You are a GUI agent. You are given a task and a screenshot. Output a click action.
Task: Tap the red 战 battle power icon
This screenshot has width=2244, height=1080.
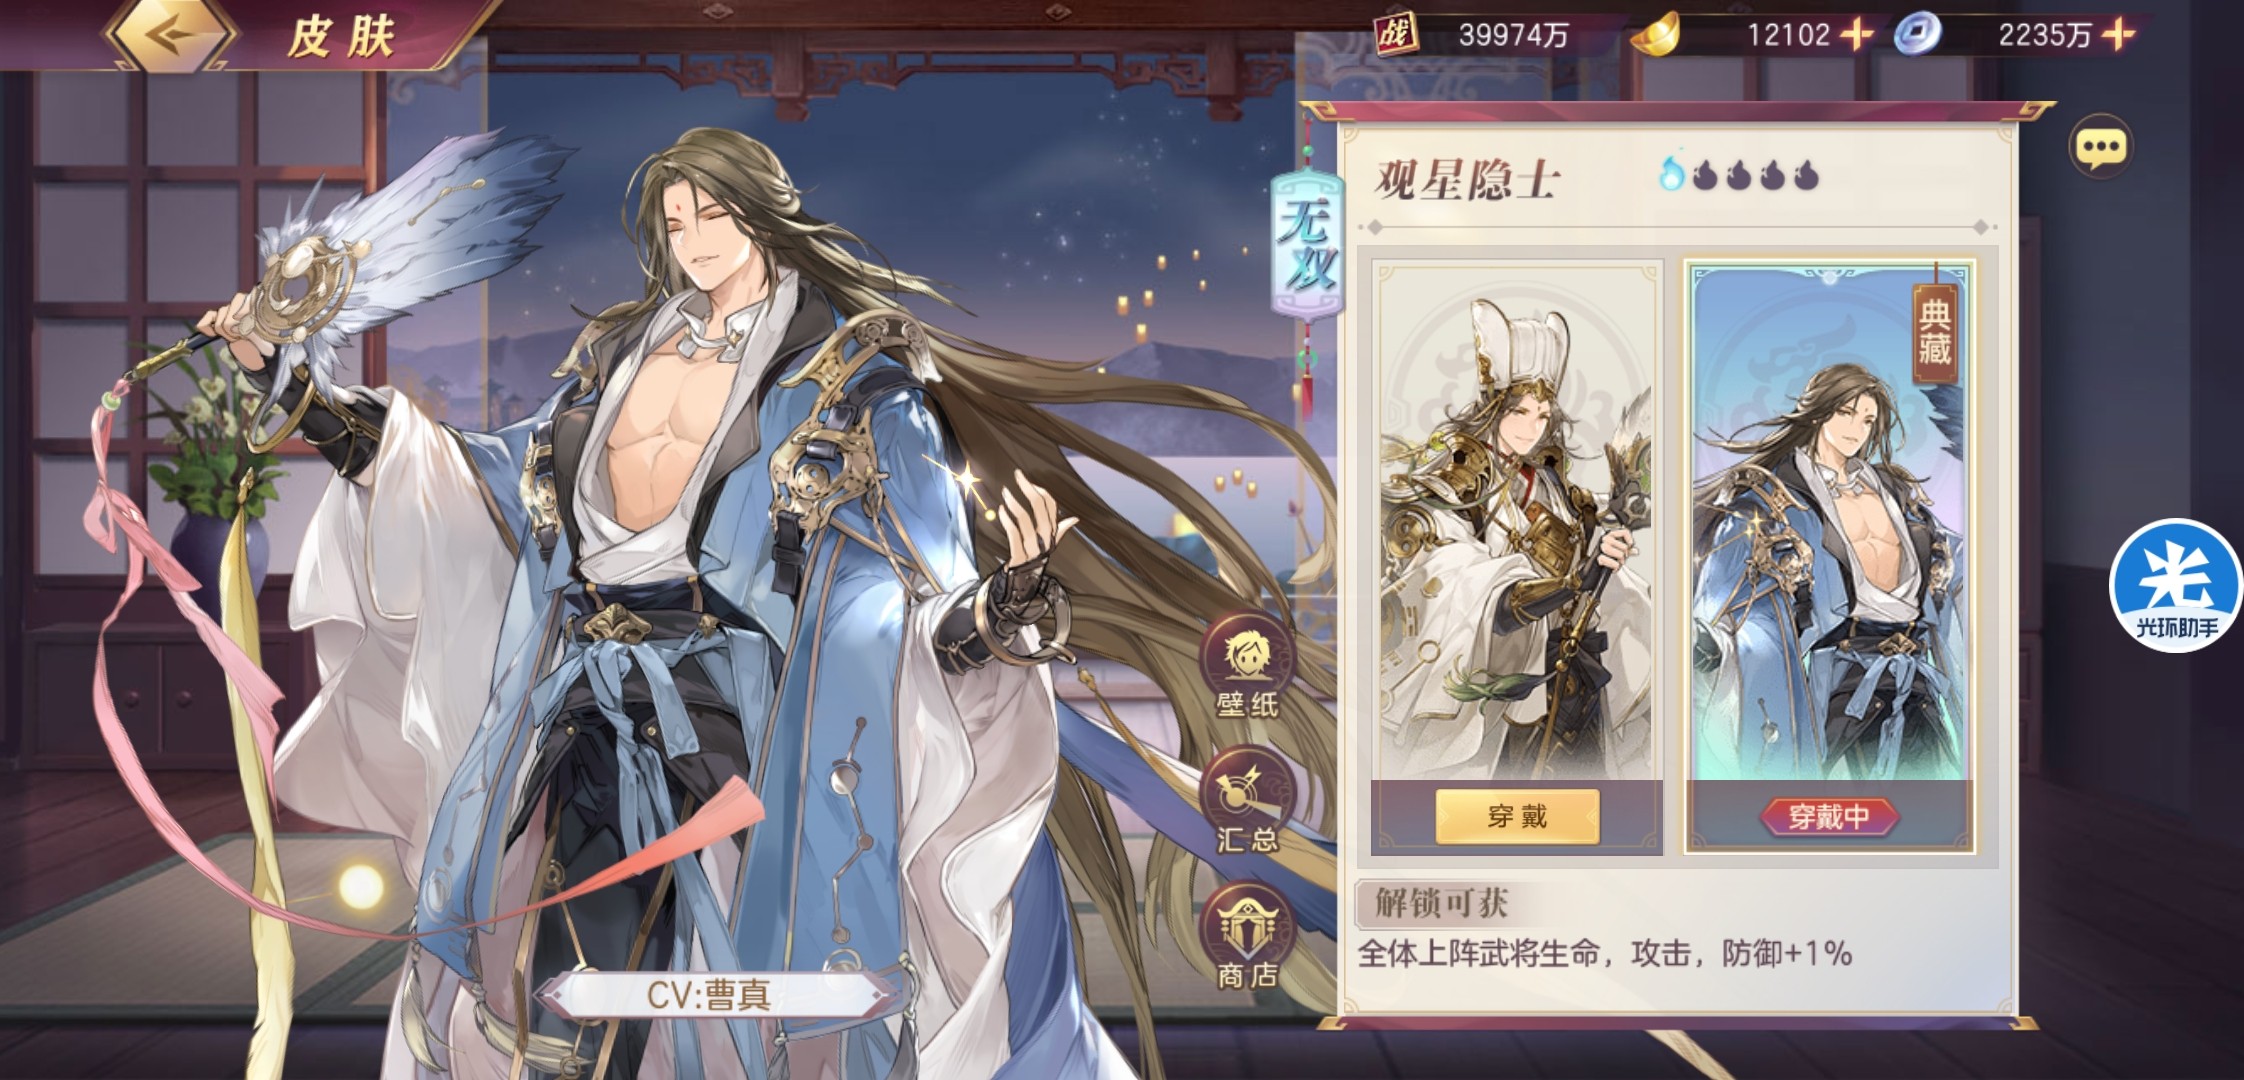point(1396,35)
